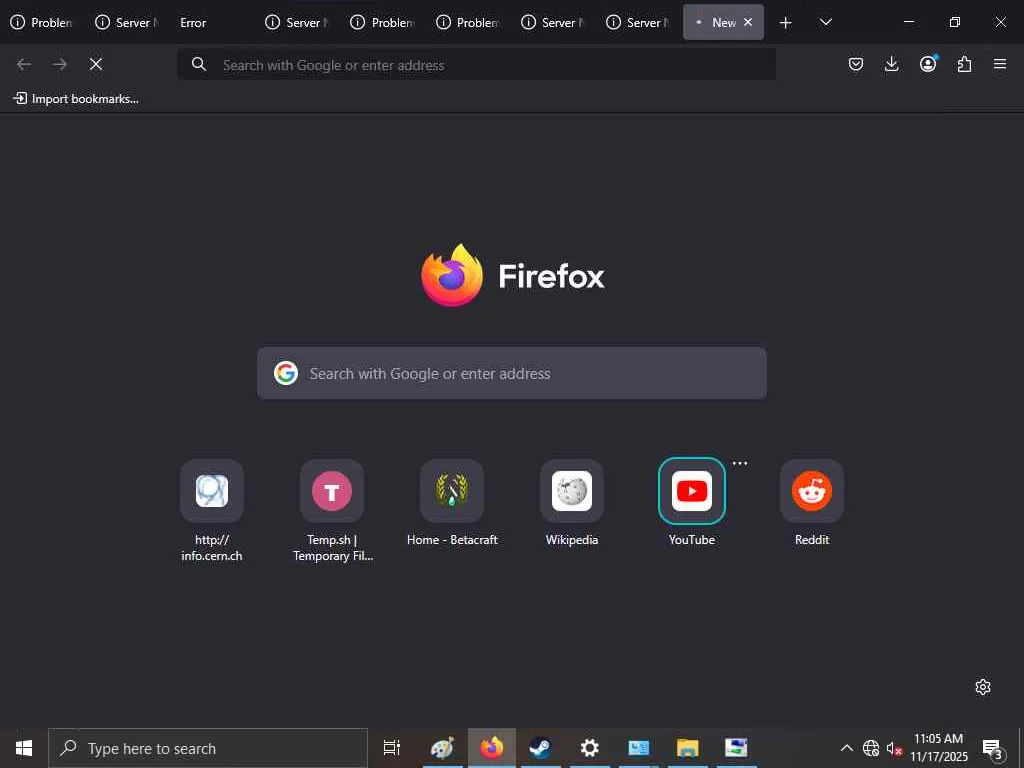The height and width of the screenshot is (768, 1024).
Task: Open the notification center icon
Action: pyautogui.click(x=992, y=749)
